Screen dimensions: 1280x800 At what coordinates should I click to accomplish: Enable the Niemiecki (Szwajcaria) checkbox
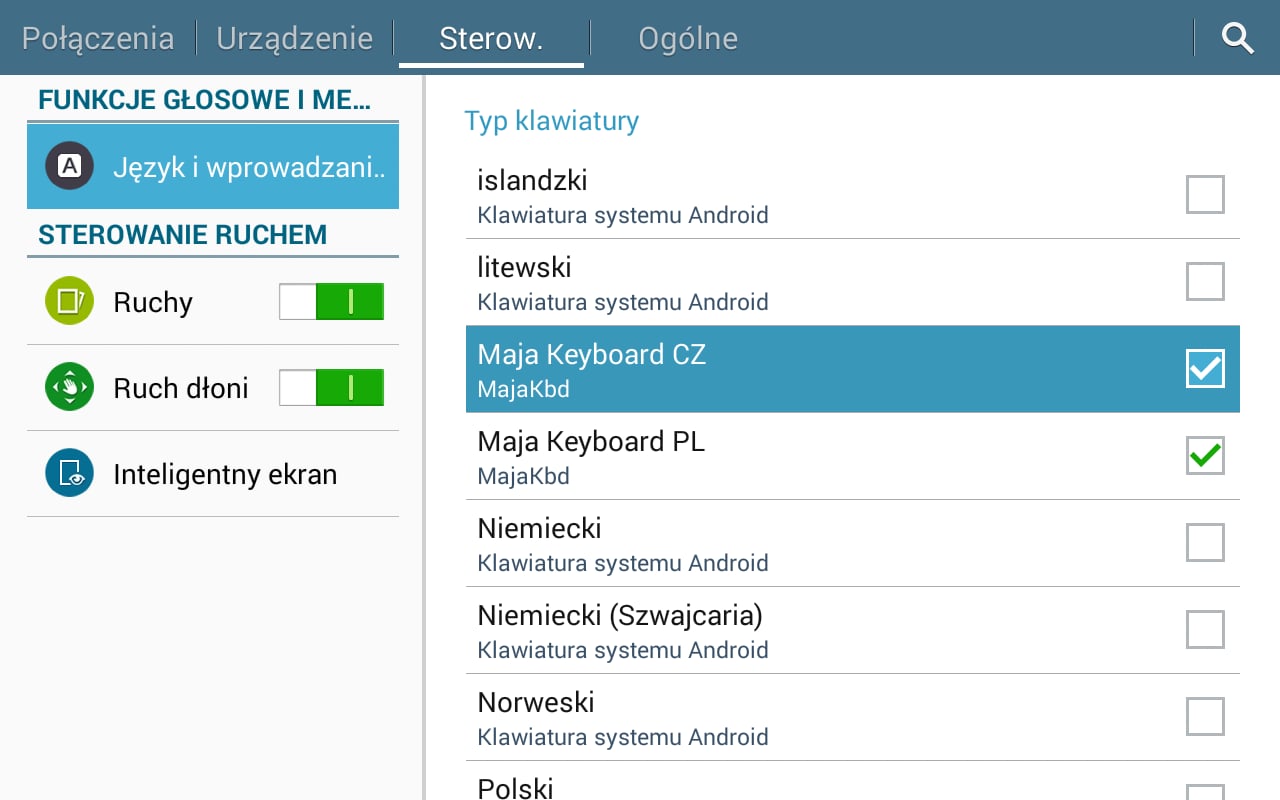click(x=1205, y=630)
